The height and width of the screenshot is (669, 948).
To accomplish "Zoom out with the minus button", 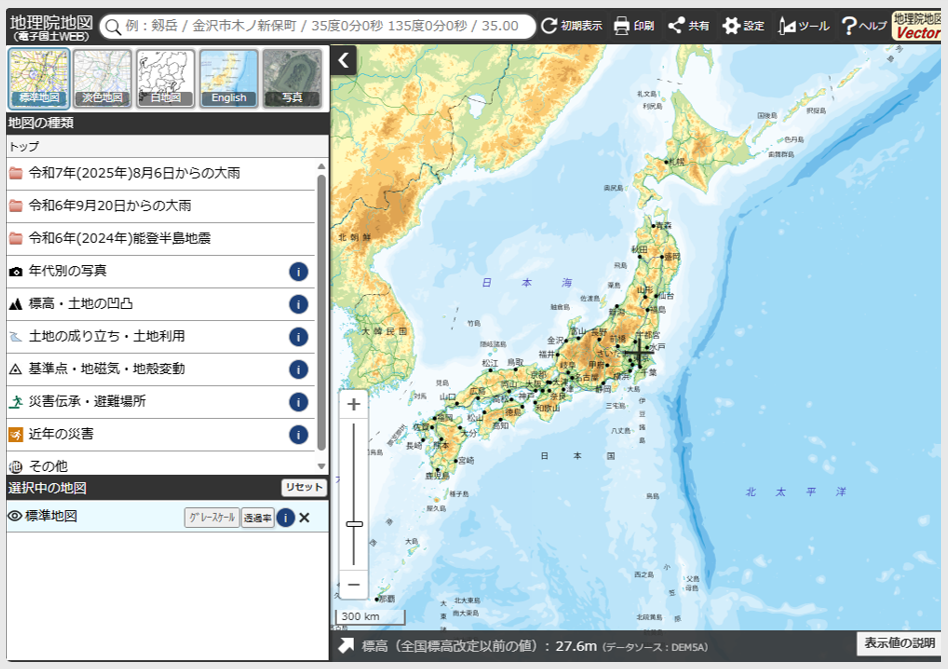I will tap(354, 585).
